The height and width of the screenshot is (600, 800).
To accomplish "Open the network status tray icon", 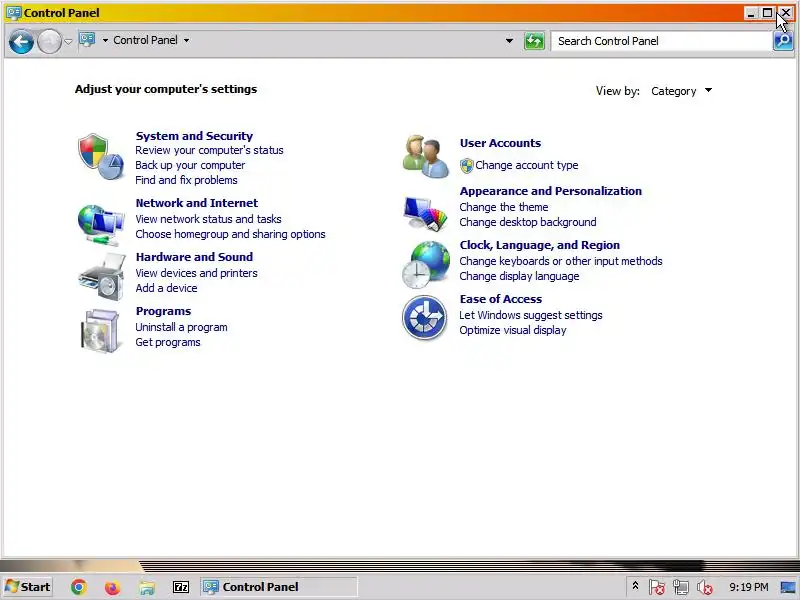I will coord(681,587).
